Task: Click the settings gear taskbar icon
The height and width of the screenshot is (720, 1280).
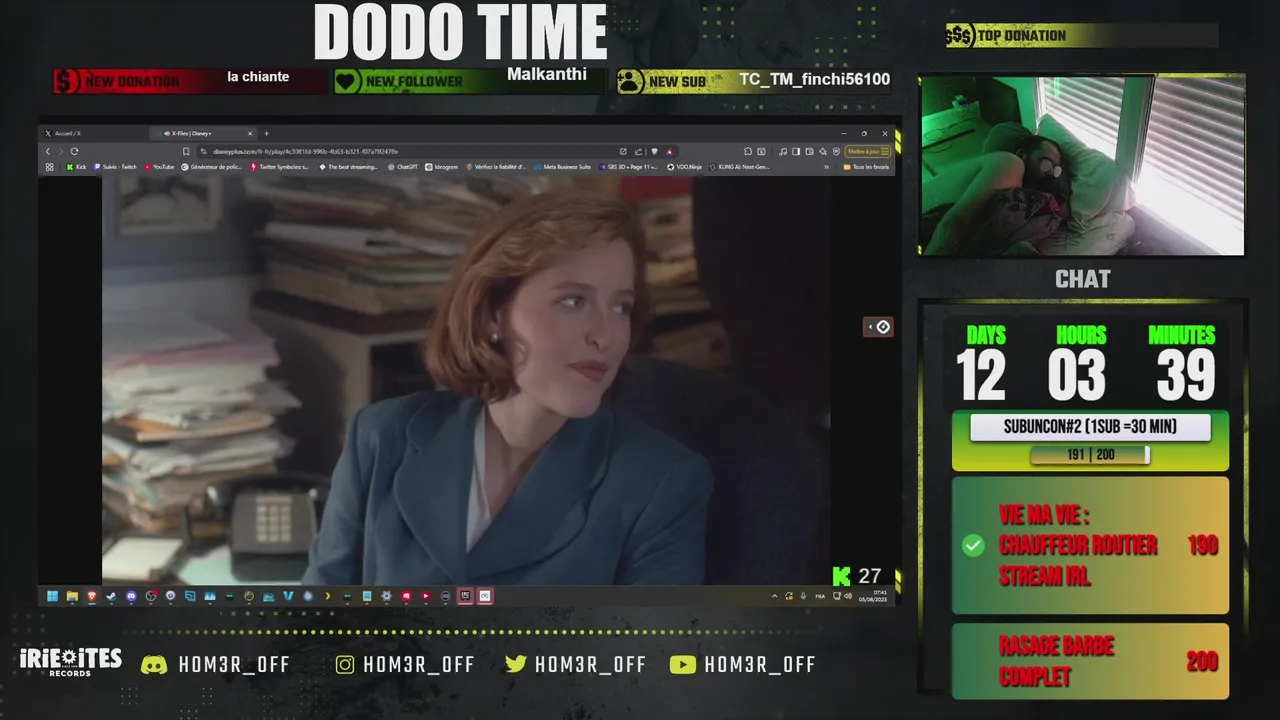Action: 386,596
